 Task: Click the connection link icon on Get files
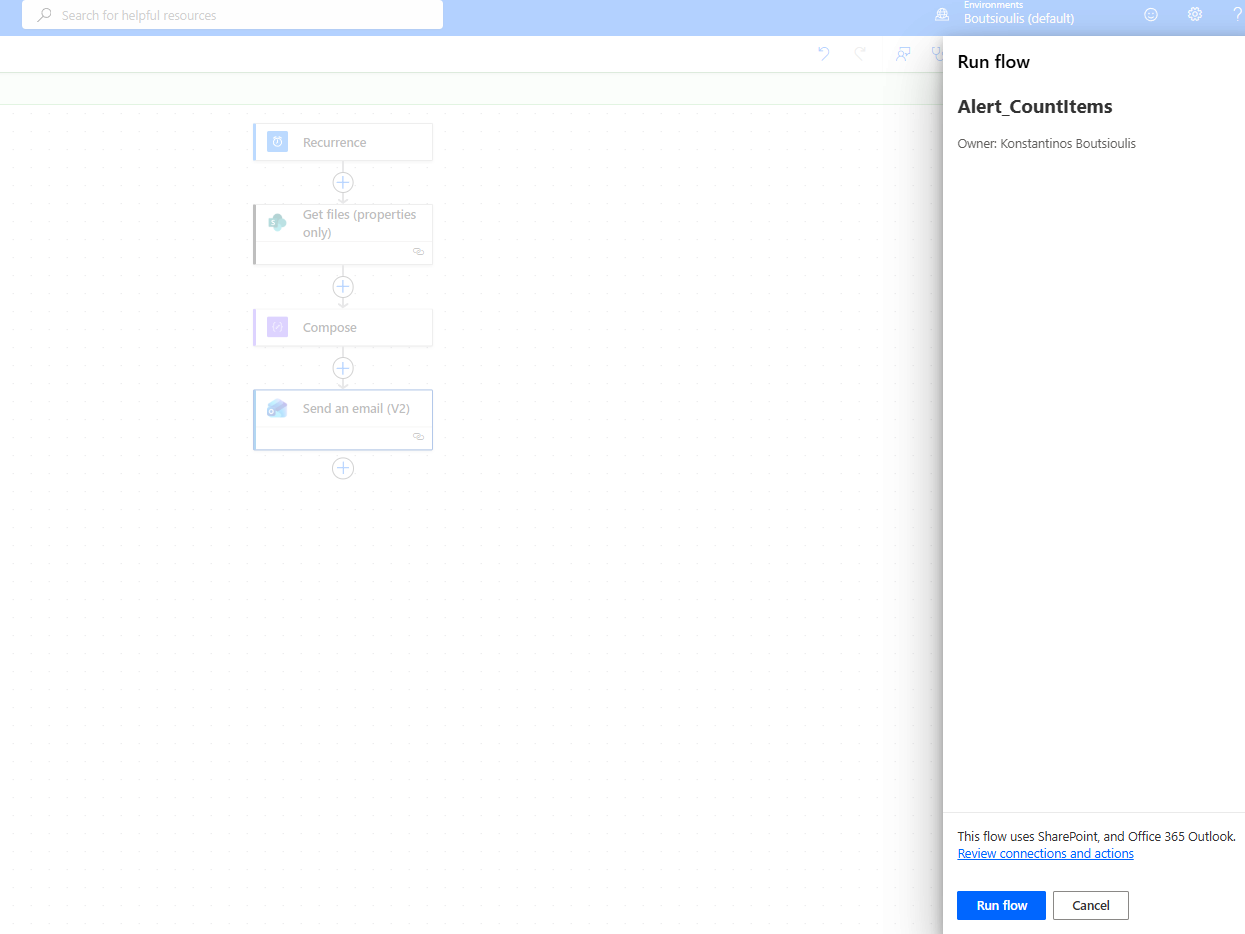point(418,252)
